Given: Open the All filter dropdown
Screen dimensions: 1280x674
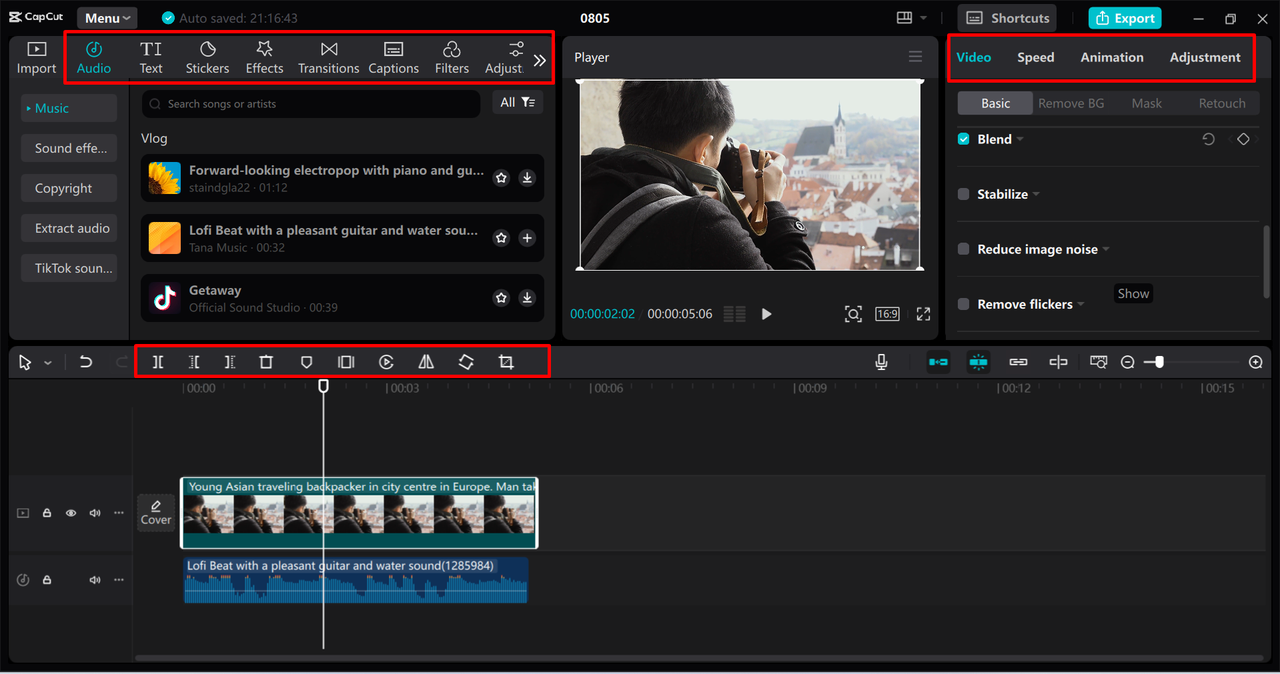Looking at the screenshot, I should (517, 102).
